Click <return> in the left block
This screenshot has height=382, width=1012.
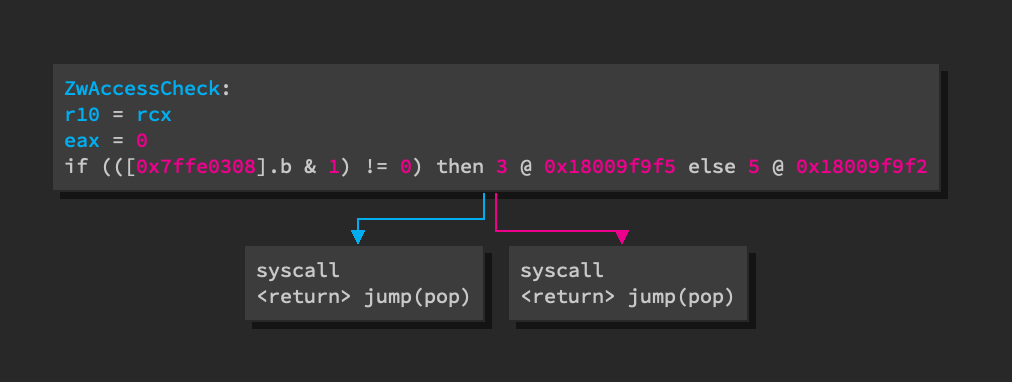click(x=304, y=297)
